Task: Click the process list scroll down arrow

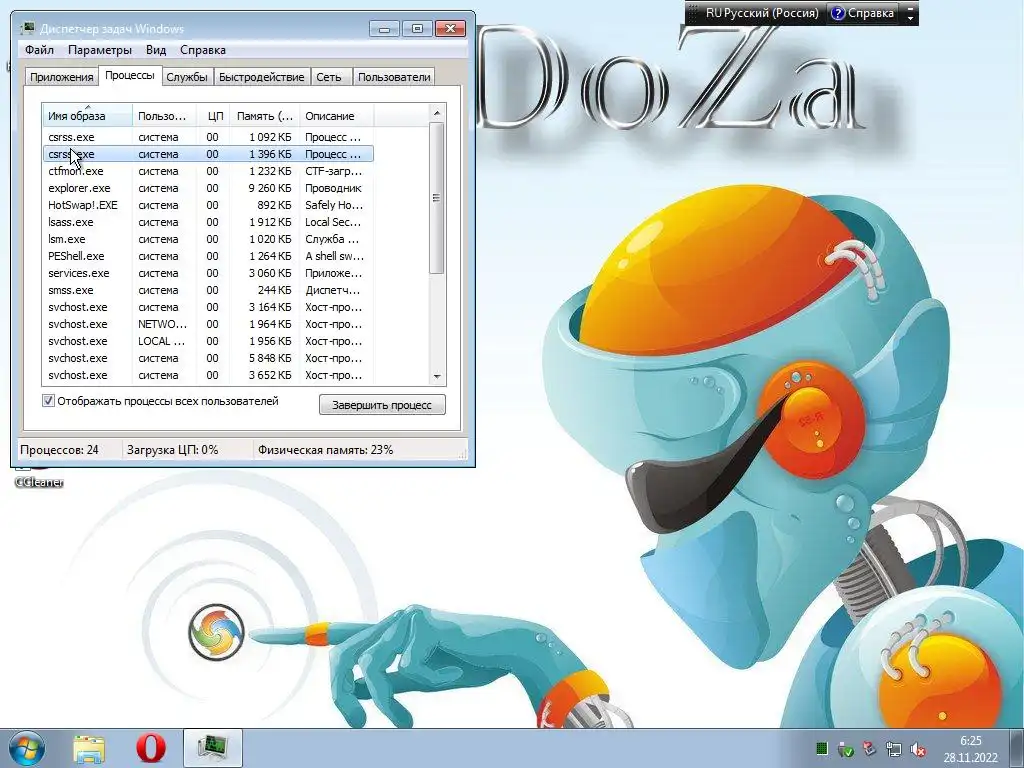Action: (437, 376)
